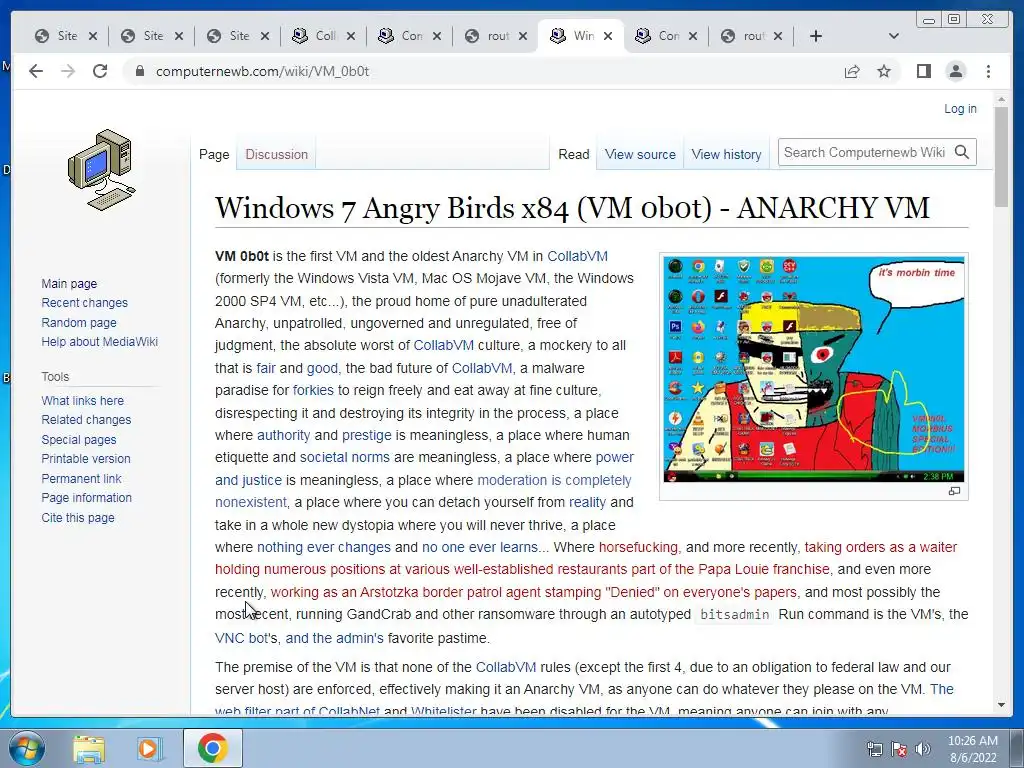
Task: Open the Chrome profile avatar icon
Action: click(x=956, y=71)
